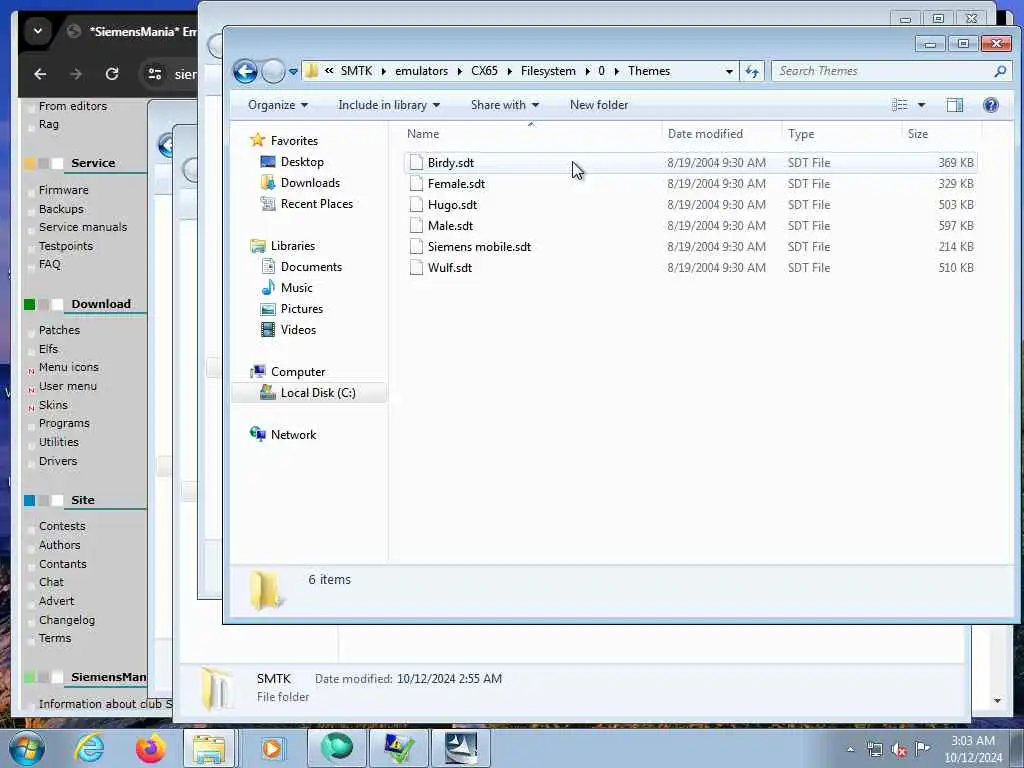Open Downloads in navigation pane
The width and height of the screenshot is (1024, 768).
tap(310, 183)
